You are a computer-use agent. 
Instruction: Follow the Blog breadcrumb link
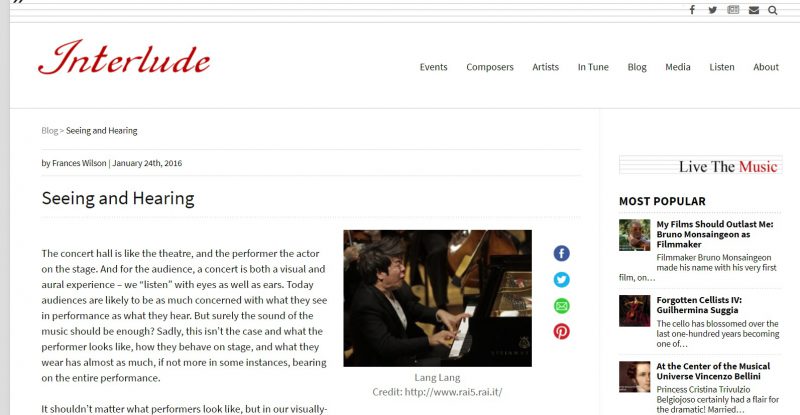49,131
